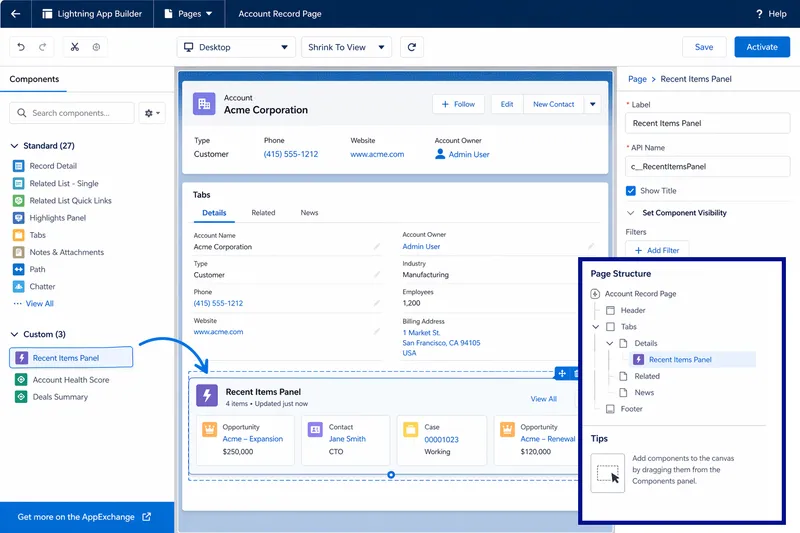
Task: Select the Notes & Attachments component
Action: click(58, 252)
